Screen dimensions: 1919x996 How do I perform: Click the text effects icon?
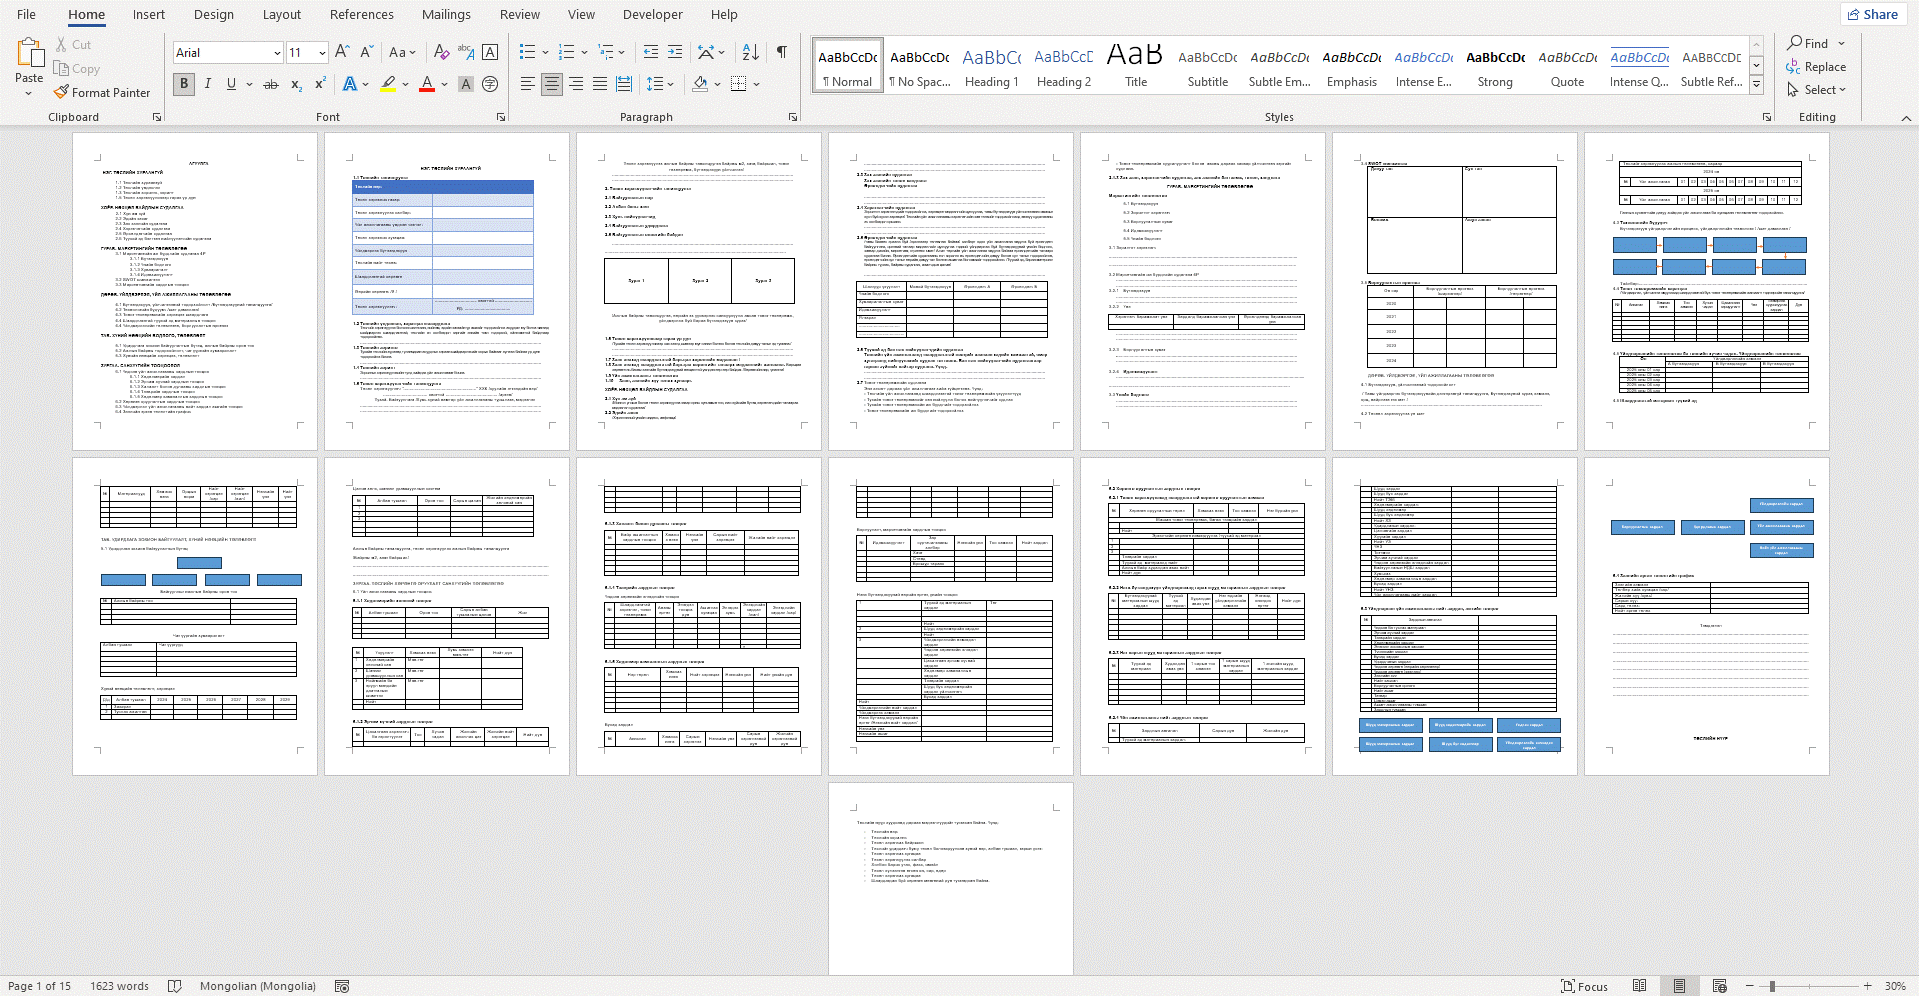(x=350, y=84)
